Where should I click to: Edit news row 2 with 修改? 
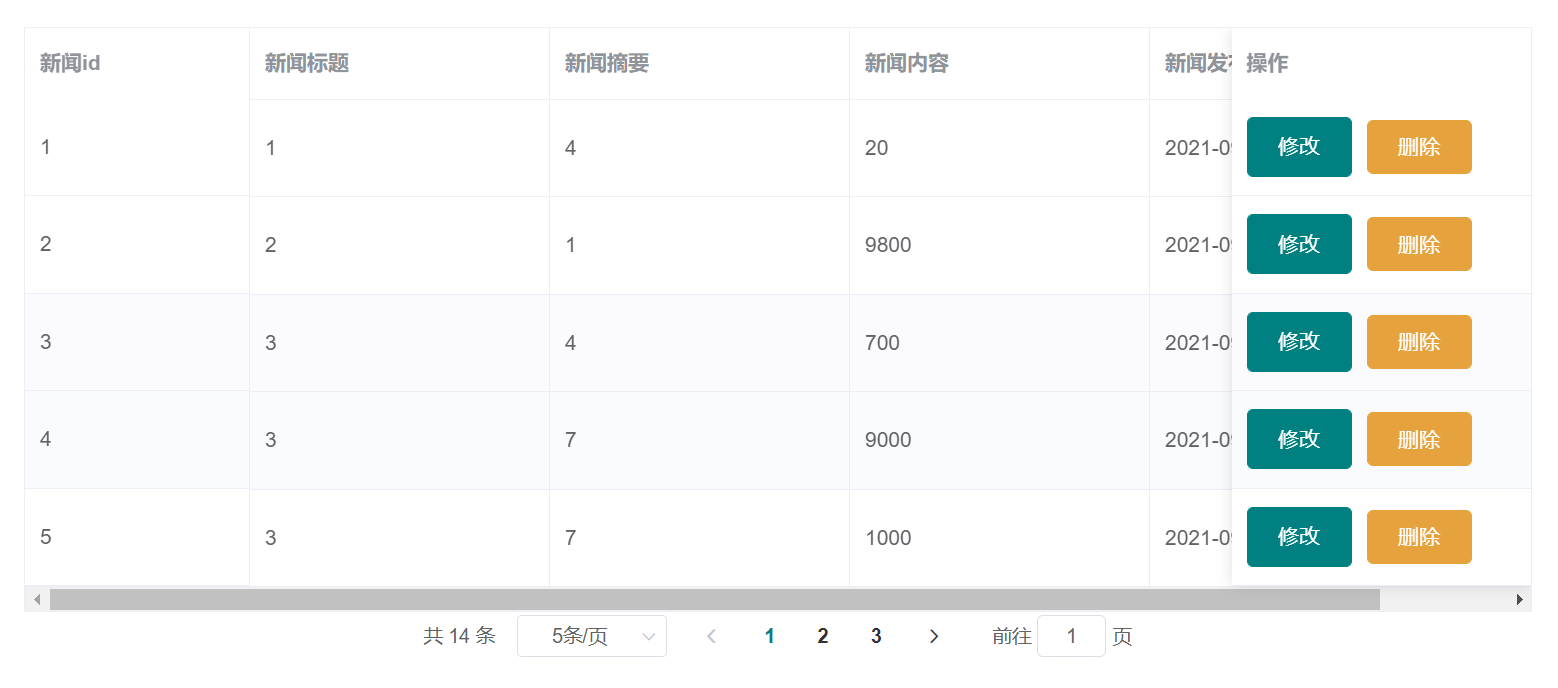[x=1298, y=244]
